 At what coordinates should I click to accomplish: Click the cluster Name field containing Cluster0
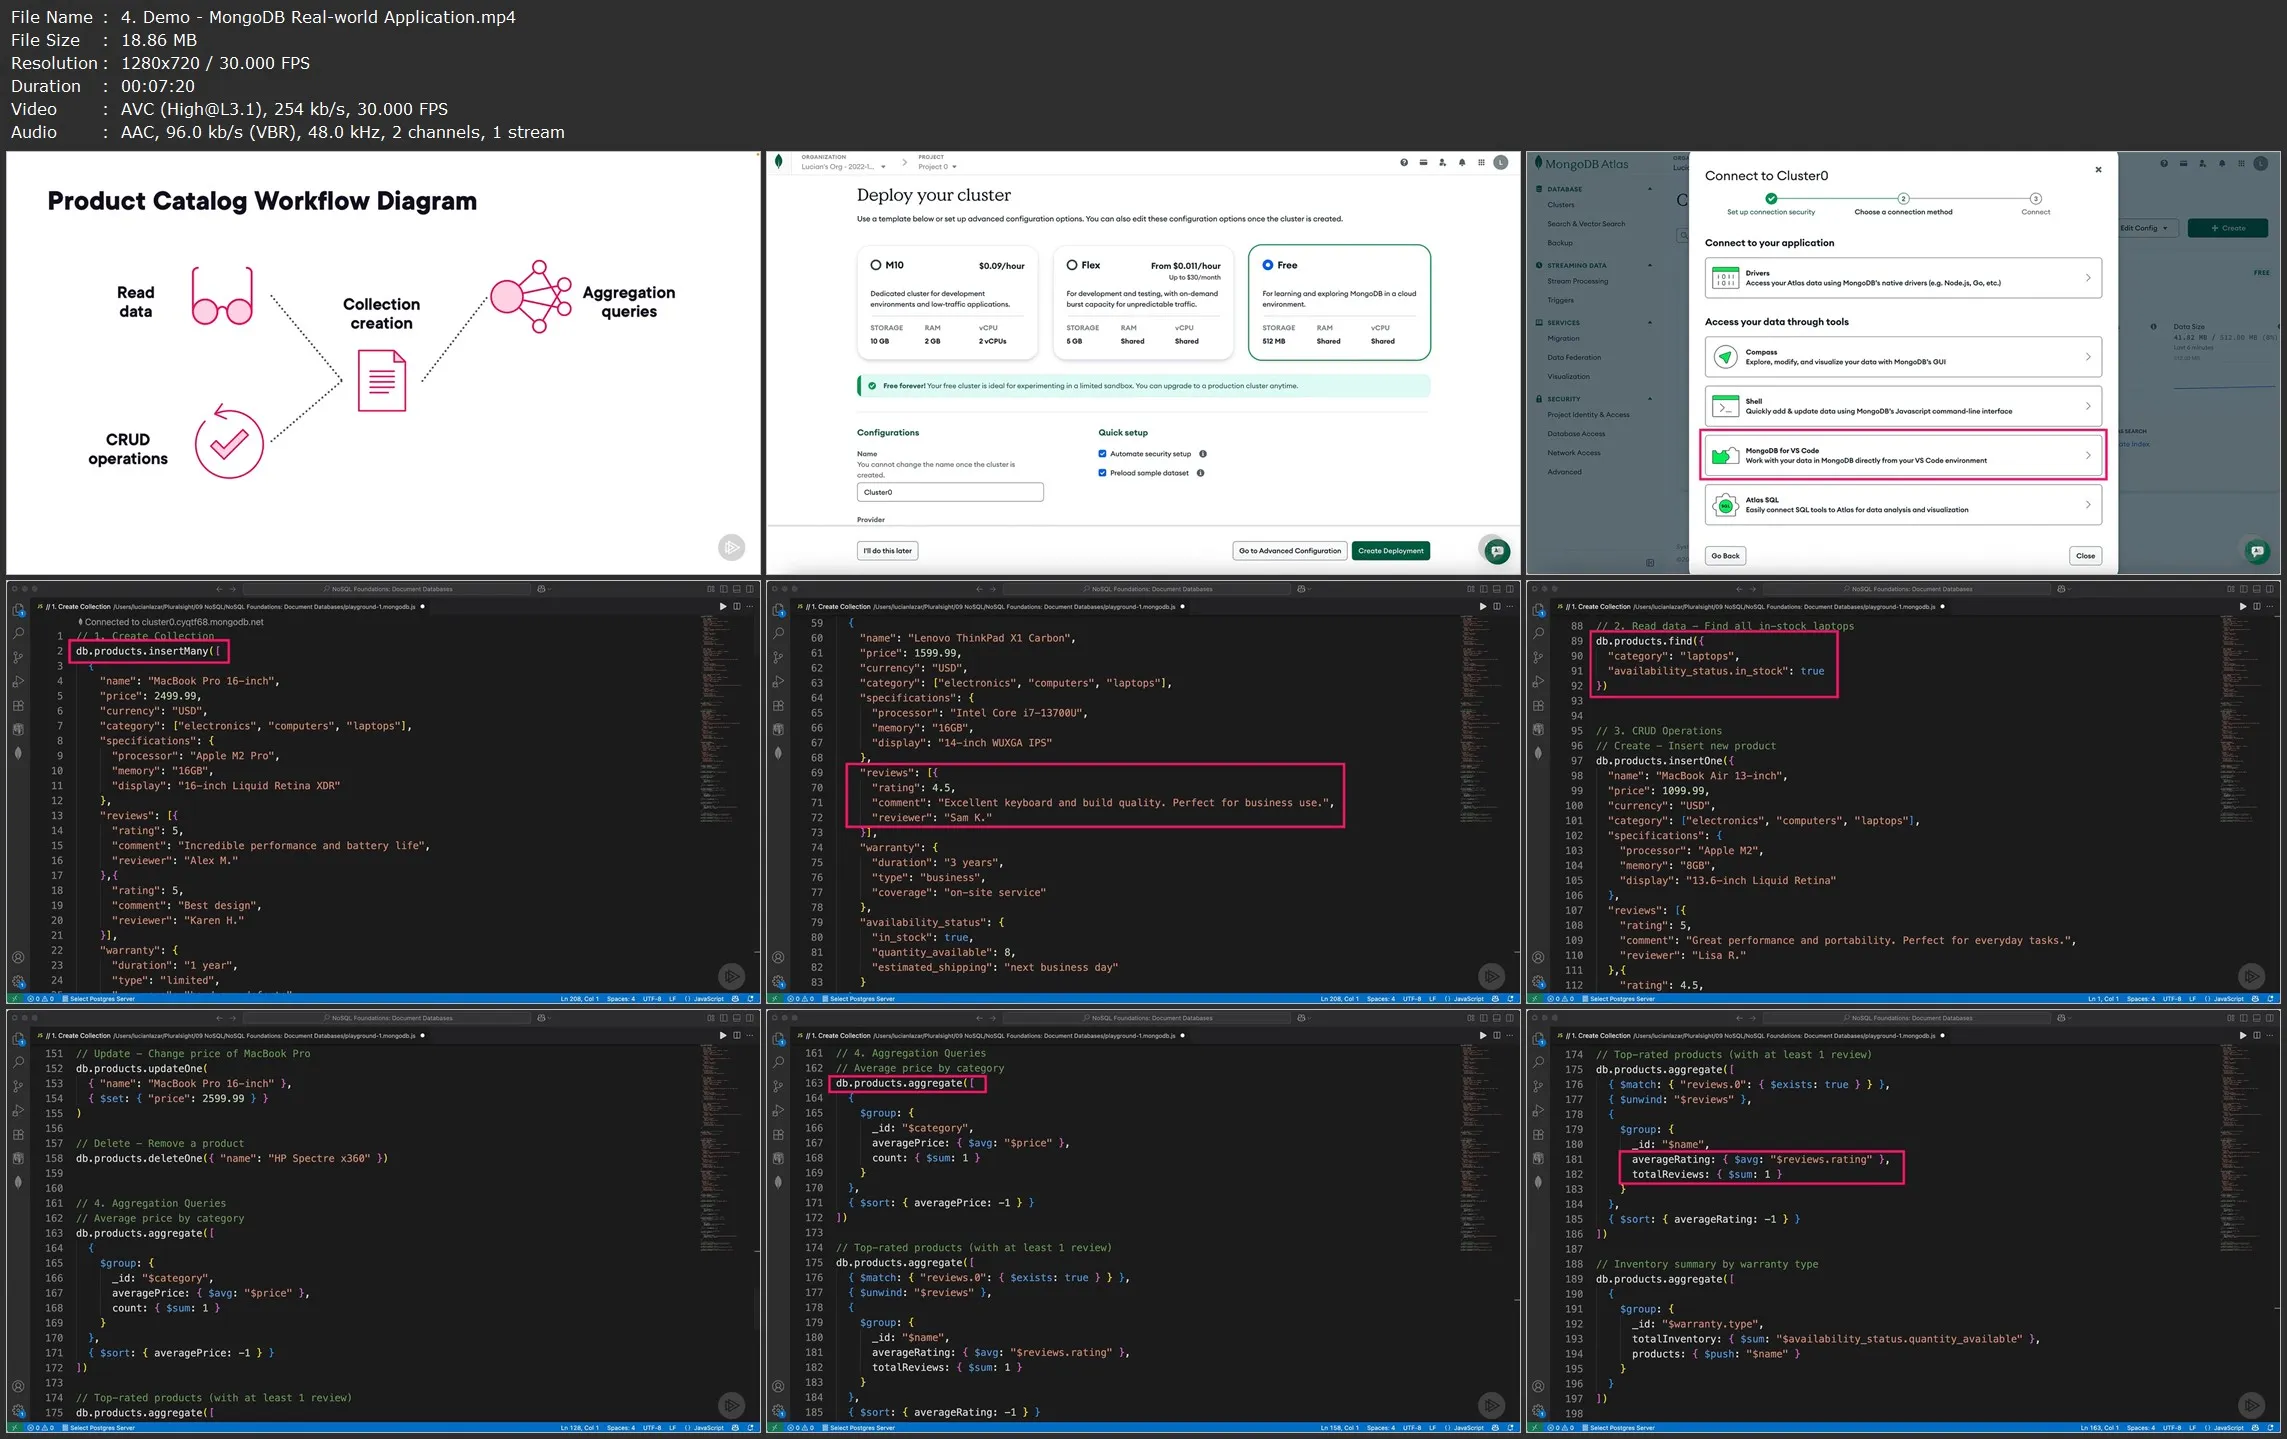tap(950, 492)
